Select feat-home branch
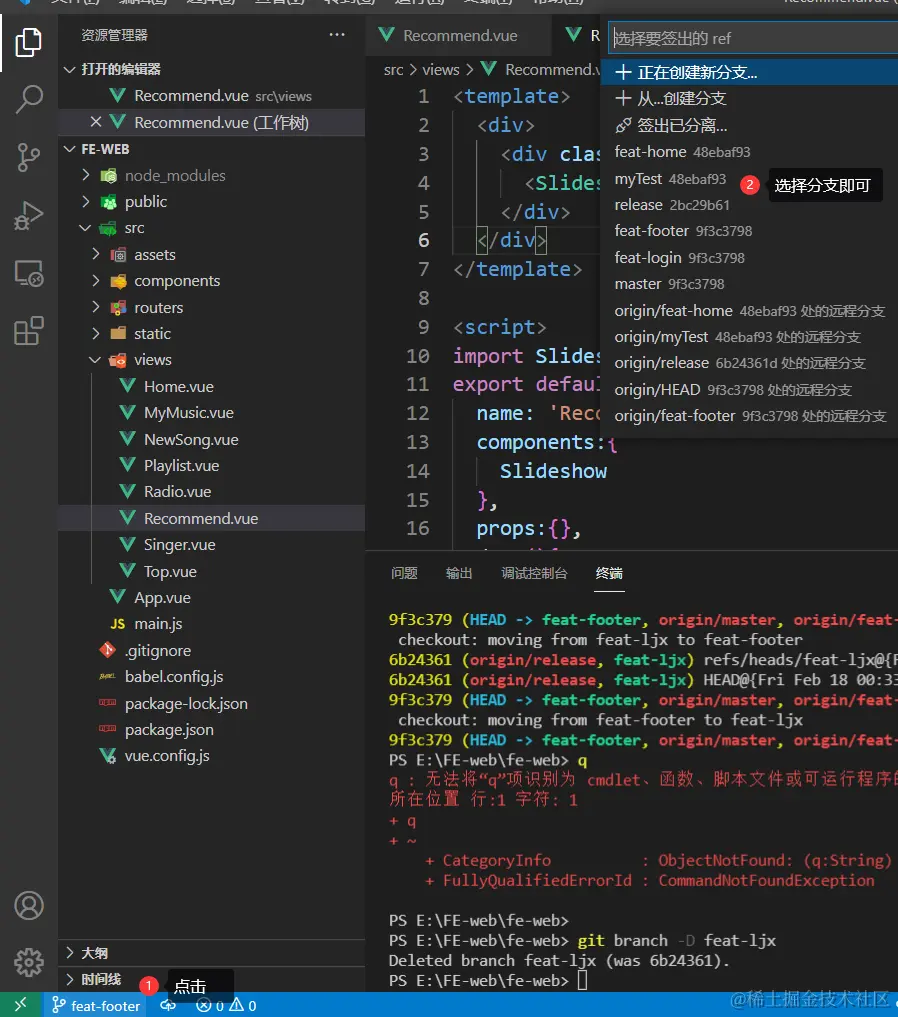Image resolution: width=898 pixels, height=1017 pixels. point(750,152)
